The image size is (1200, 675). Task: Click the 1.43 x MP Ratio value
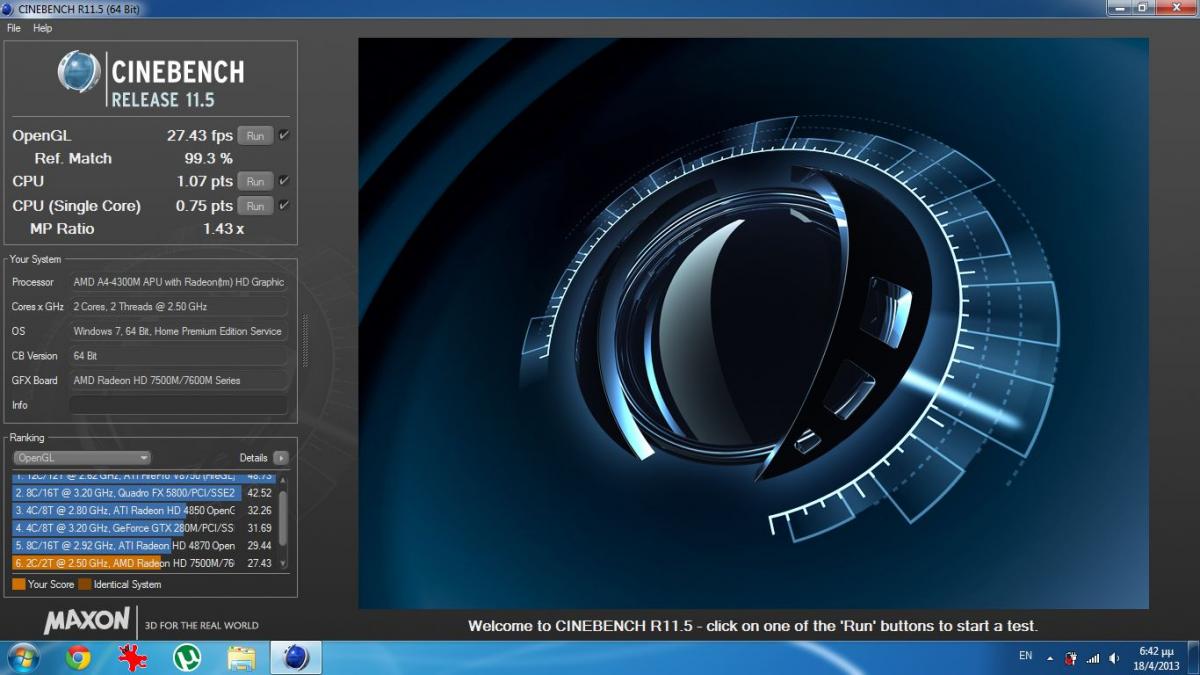pos(224,229)
